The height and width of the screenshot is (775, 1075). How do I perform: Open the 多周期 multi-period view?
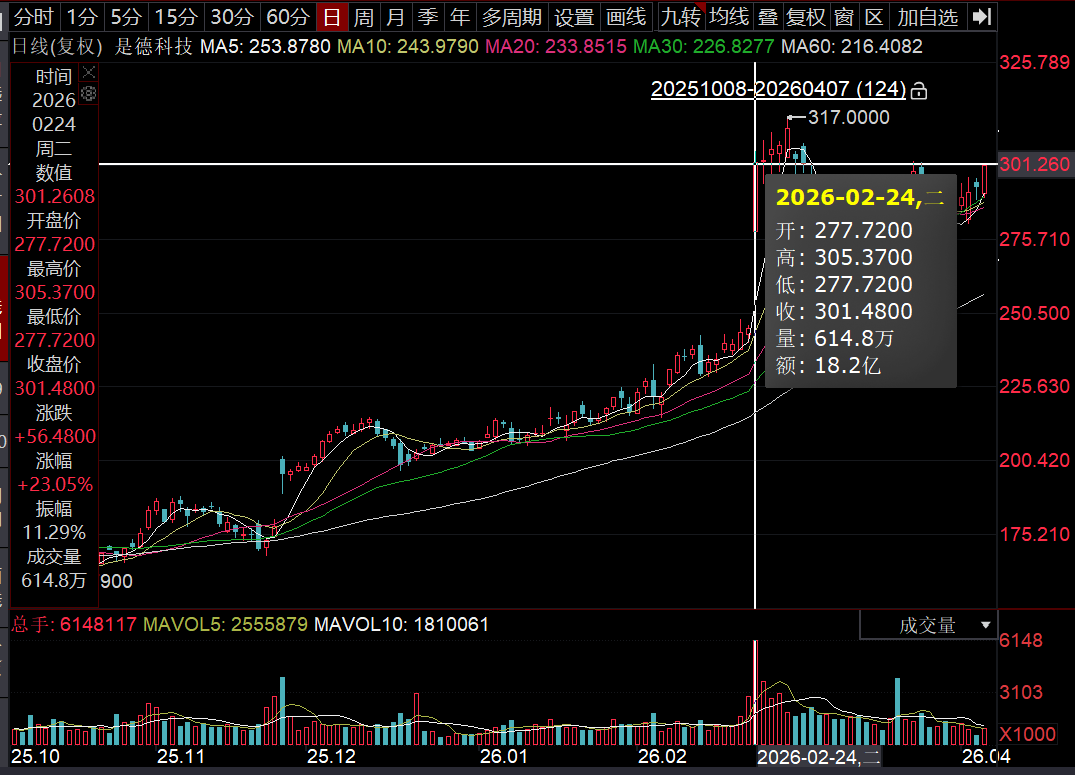pyautogui.click(x=512, y=16)
